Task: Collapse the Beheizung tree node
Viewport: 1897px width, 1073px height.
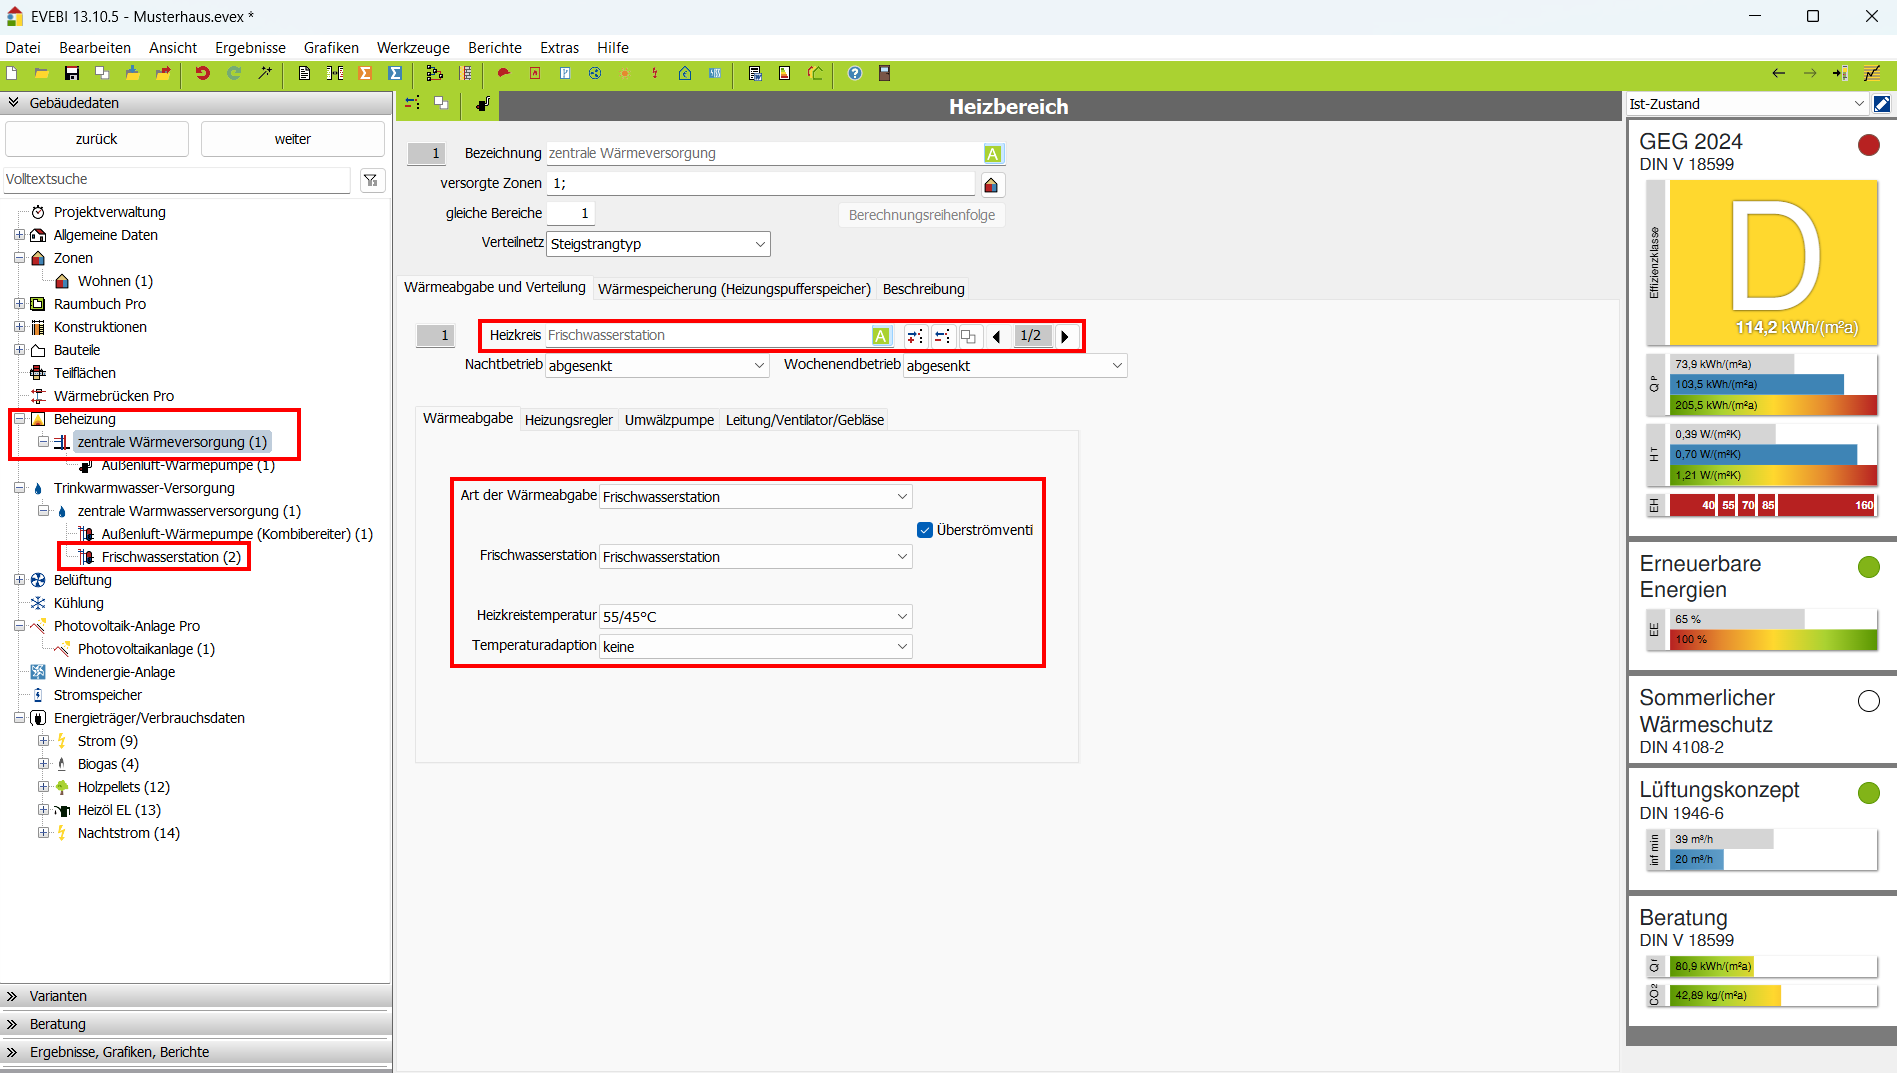Action: coord(19,419)
